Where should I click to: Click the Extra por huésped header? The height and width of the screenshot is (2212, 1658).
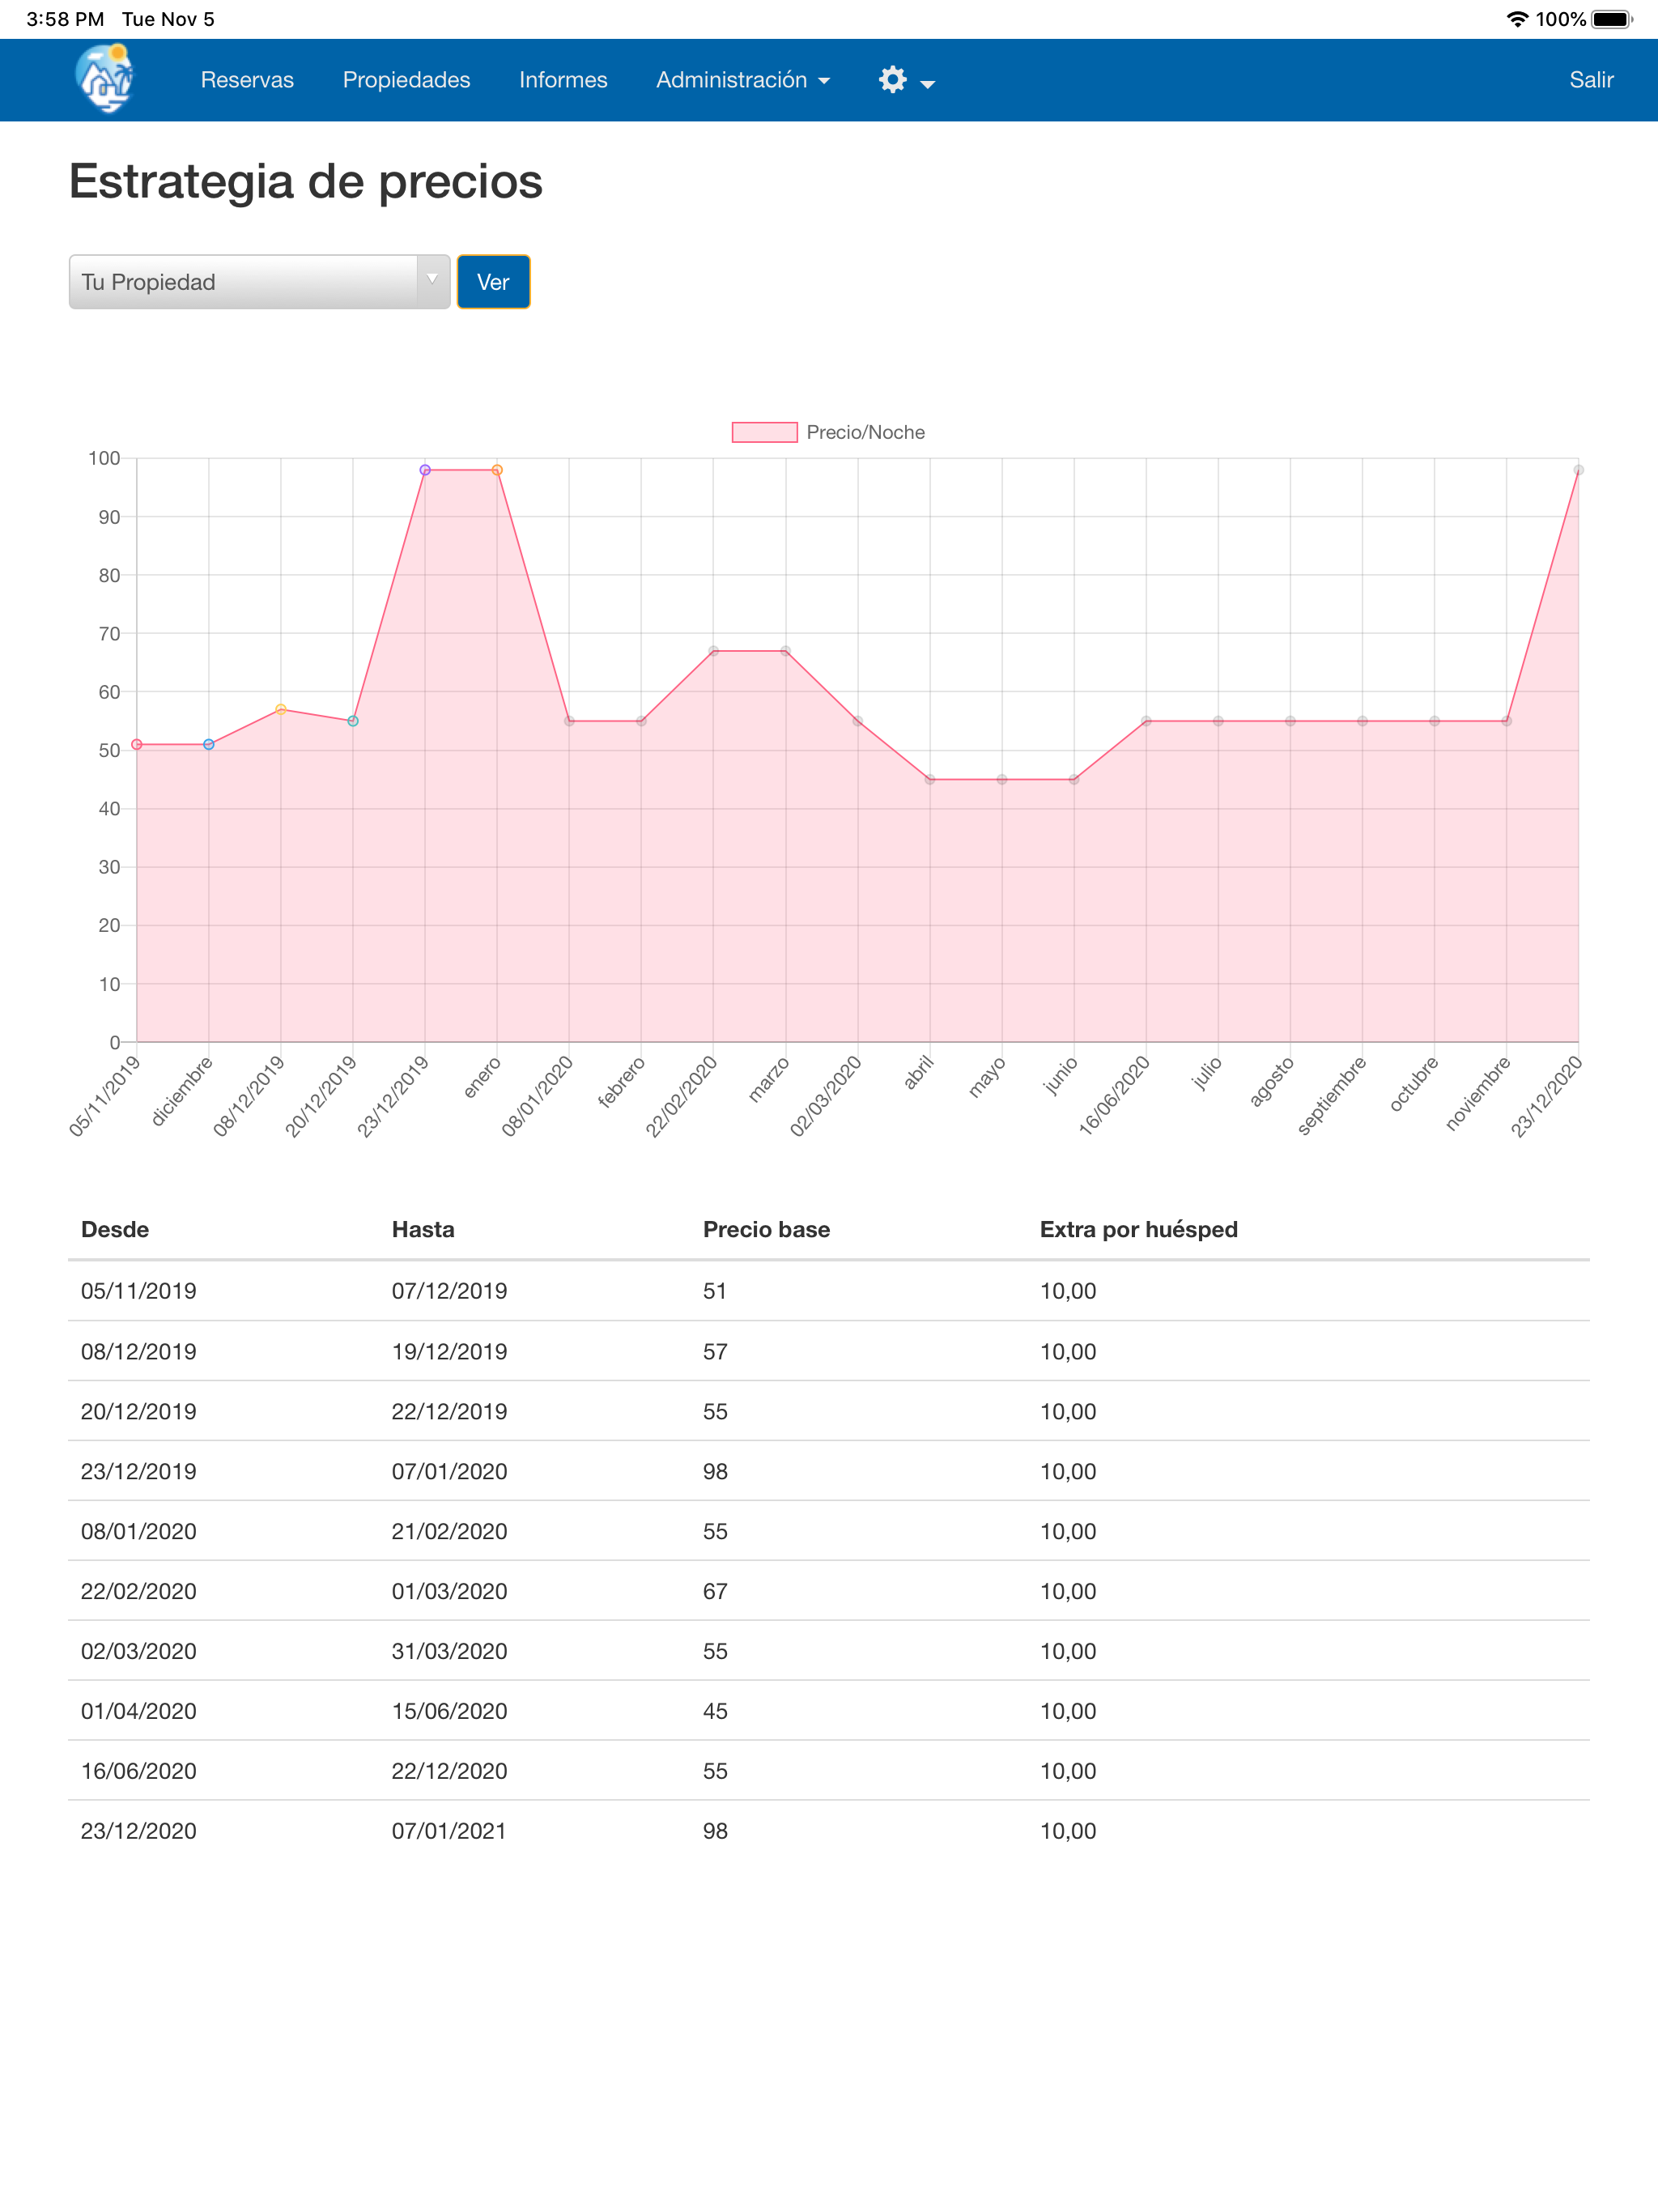pos(1139,1229)
